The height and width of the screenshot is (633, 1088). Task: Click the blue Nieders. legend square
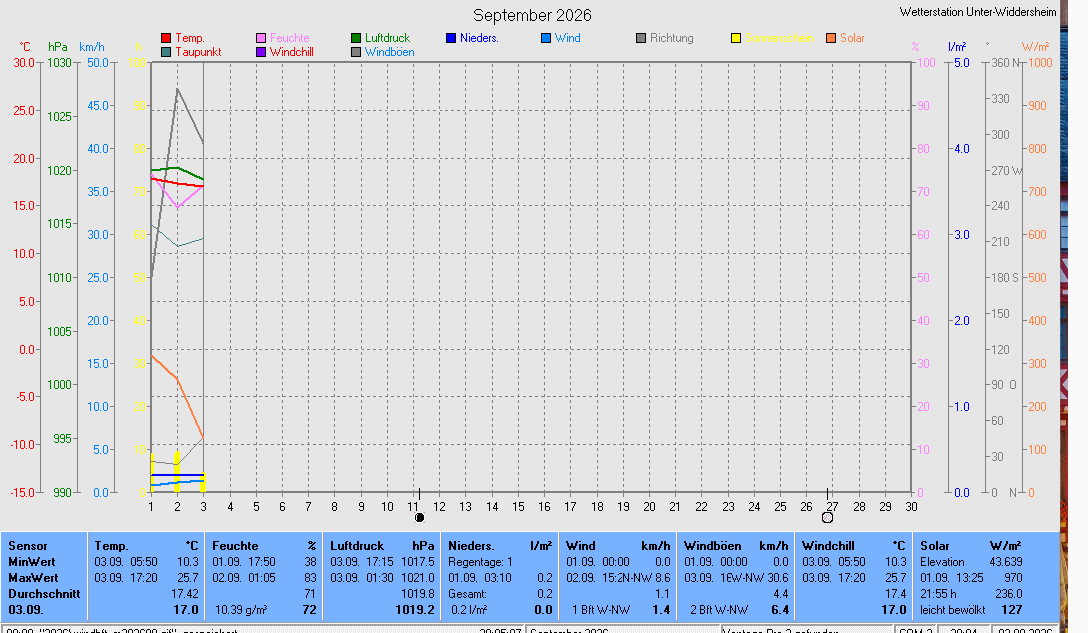[451, 38]
